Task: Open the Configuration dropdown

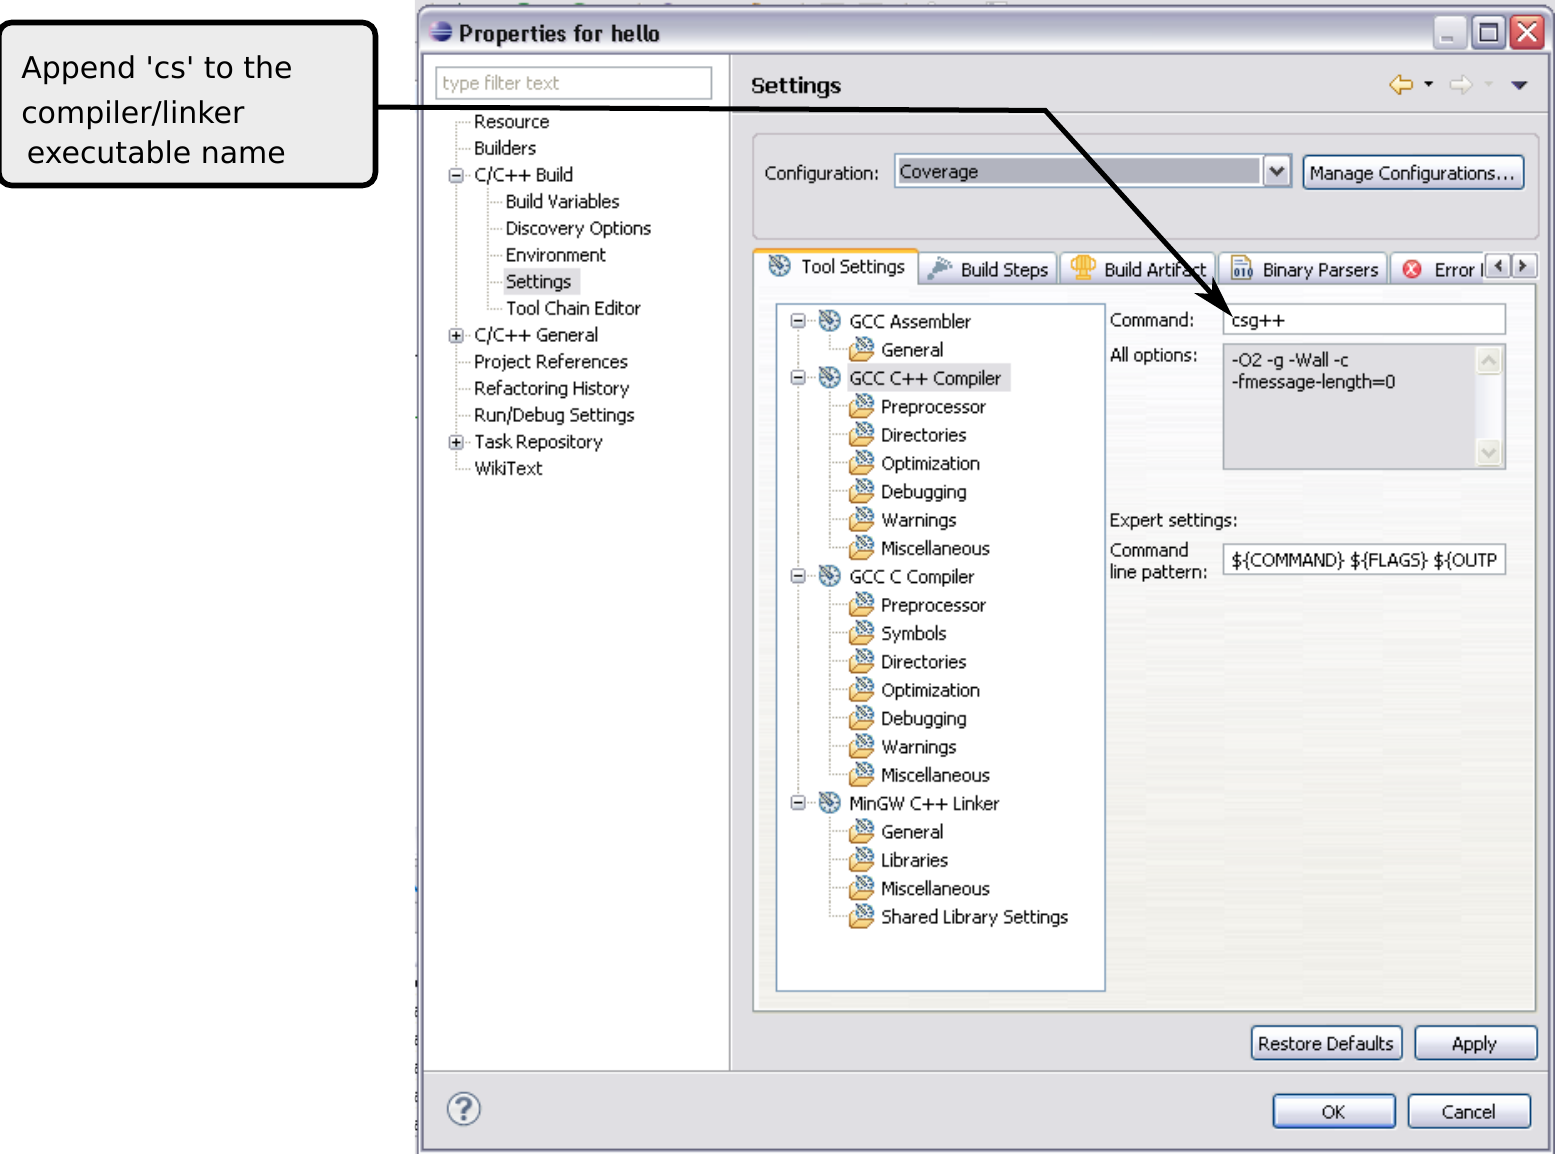Action: 1277,172
